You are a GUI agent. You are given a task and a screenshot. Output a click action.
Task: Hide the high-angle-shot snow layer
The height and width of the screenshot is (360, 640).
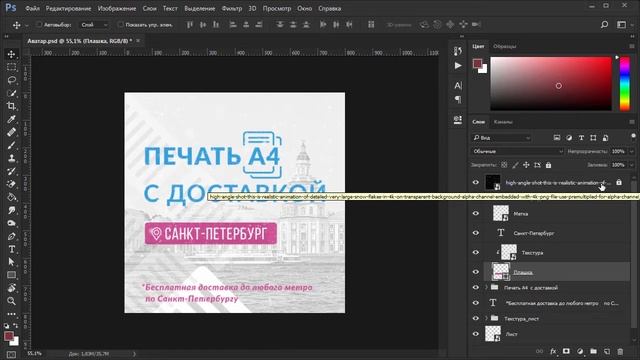click(x=476, y=182)
